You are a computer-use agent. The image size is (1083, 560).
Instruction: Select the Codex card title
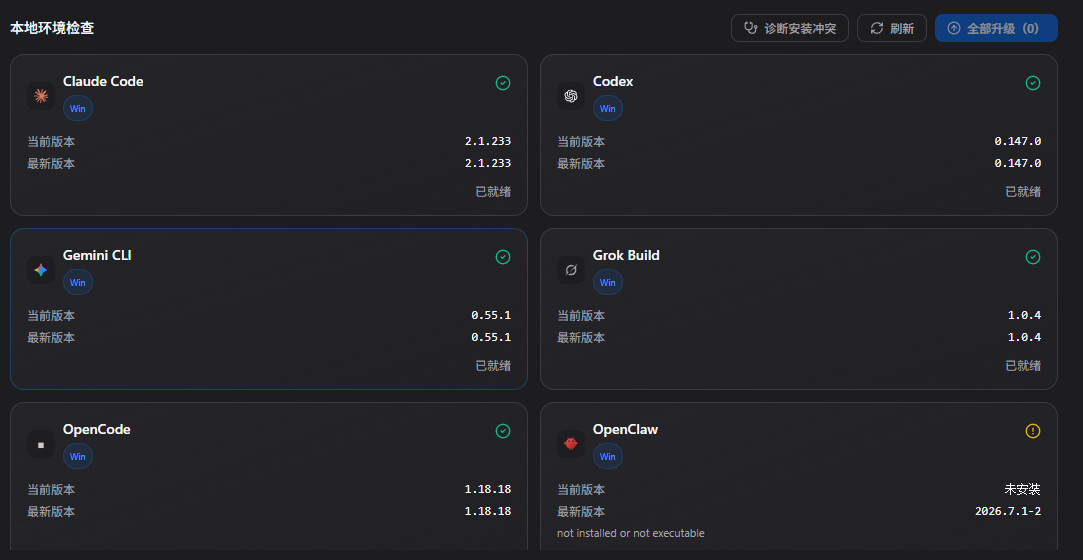[x=613, y=81]
